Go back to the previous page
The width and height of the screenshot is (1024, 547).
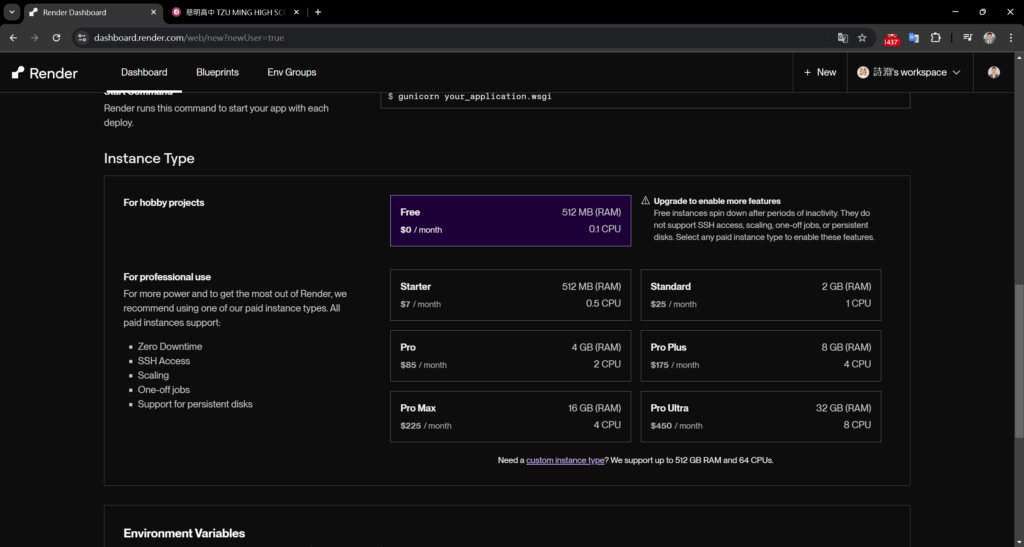[x=13, y=38]
